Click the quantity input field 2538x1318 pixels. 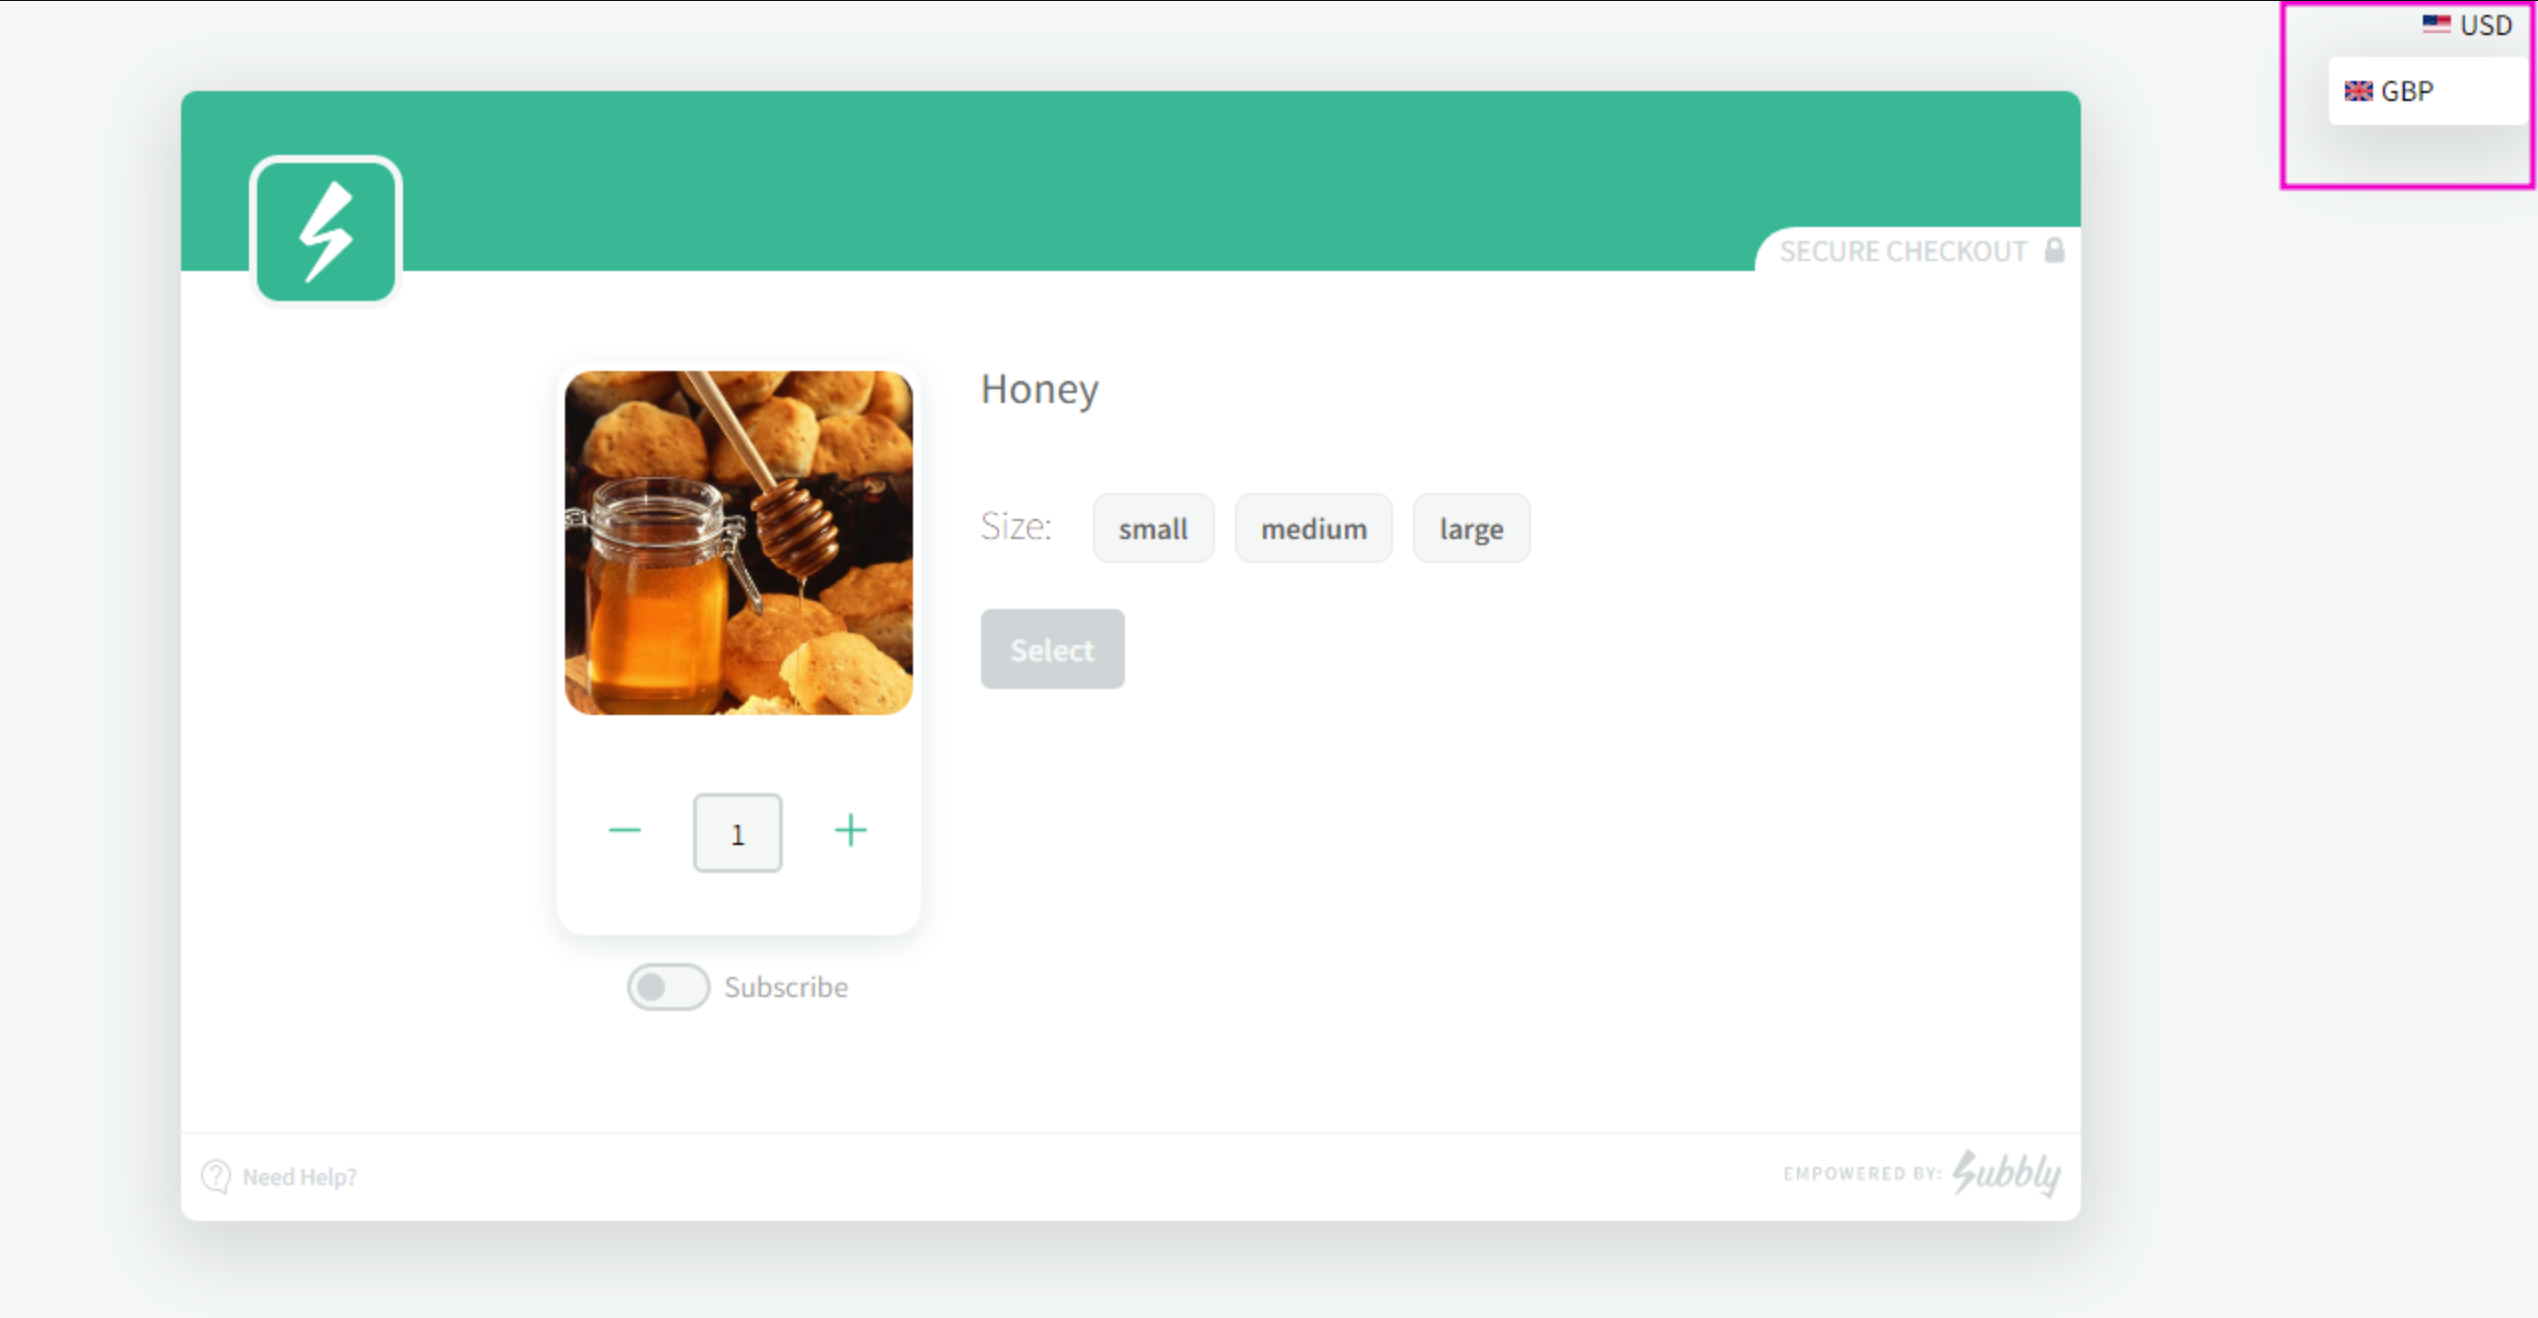tap(737, 833)
